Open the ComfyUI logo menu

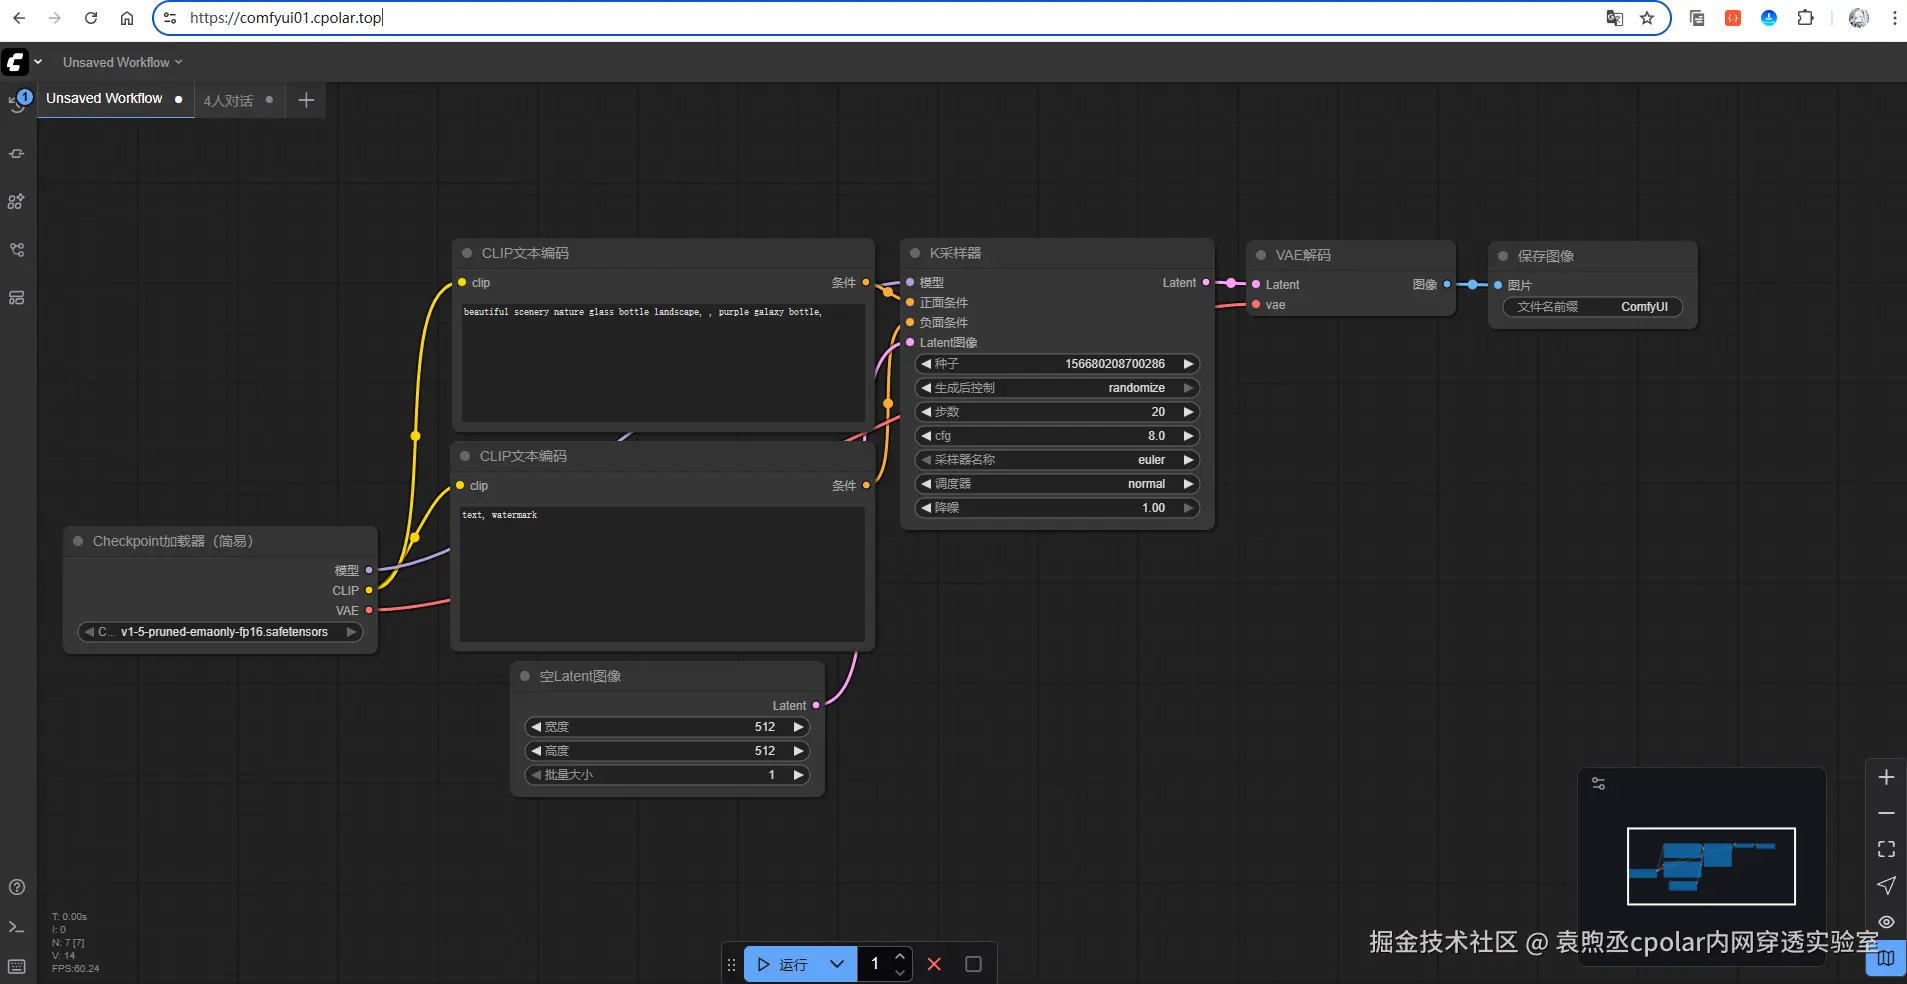click(15, 62)
